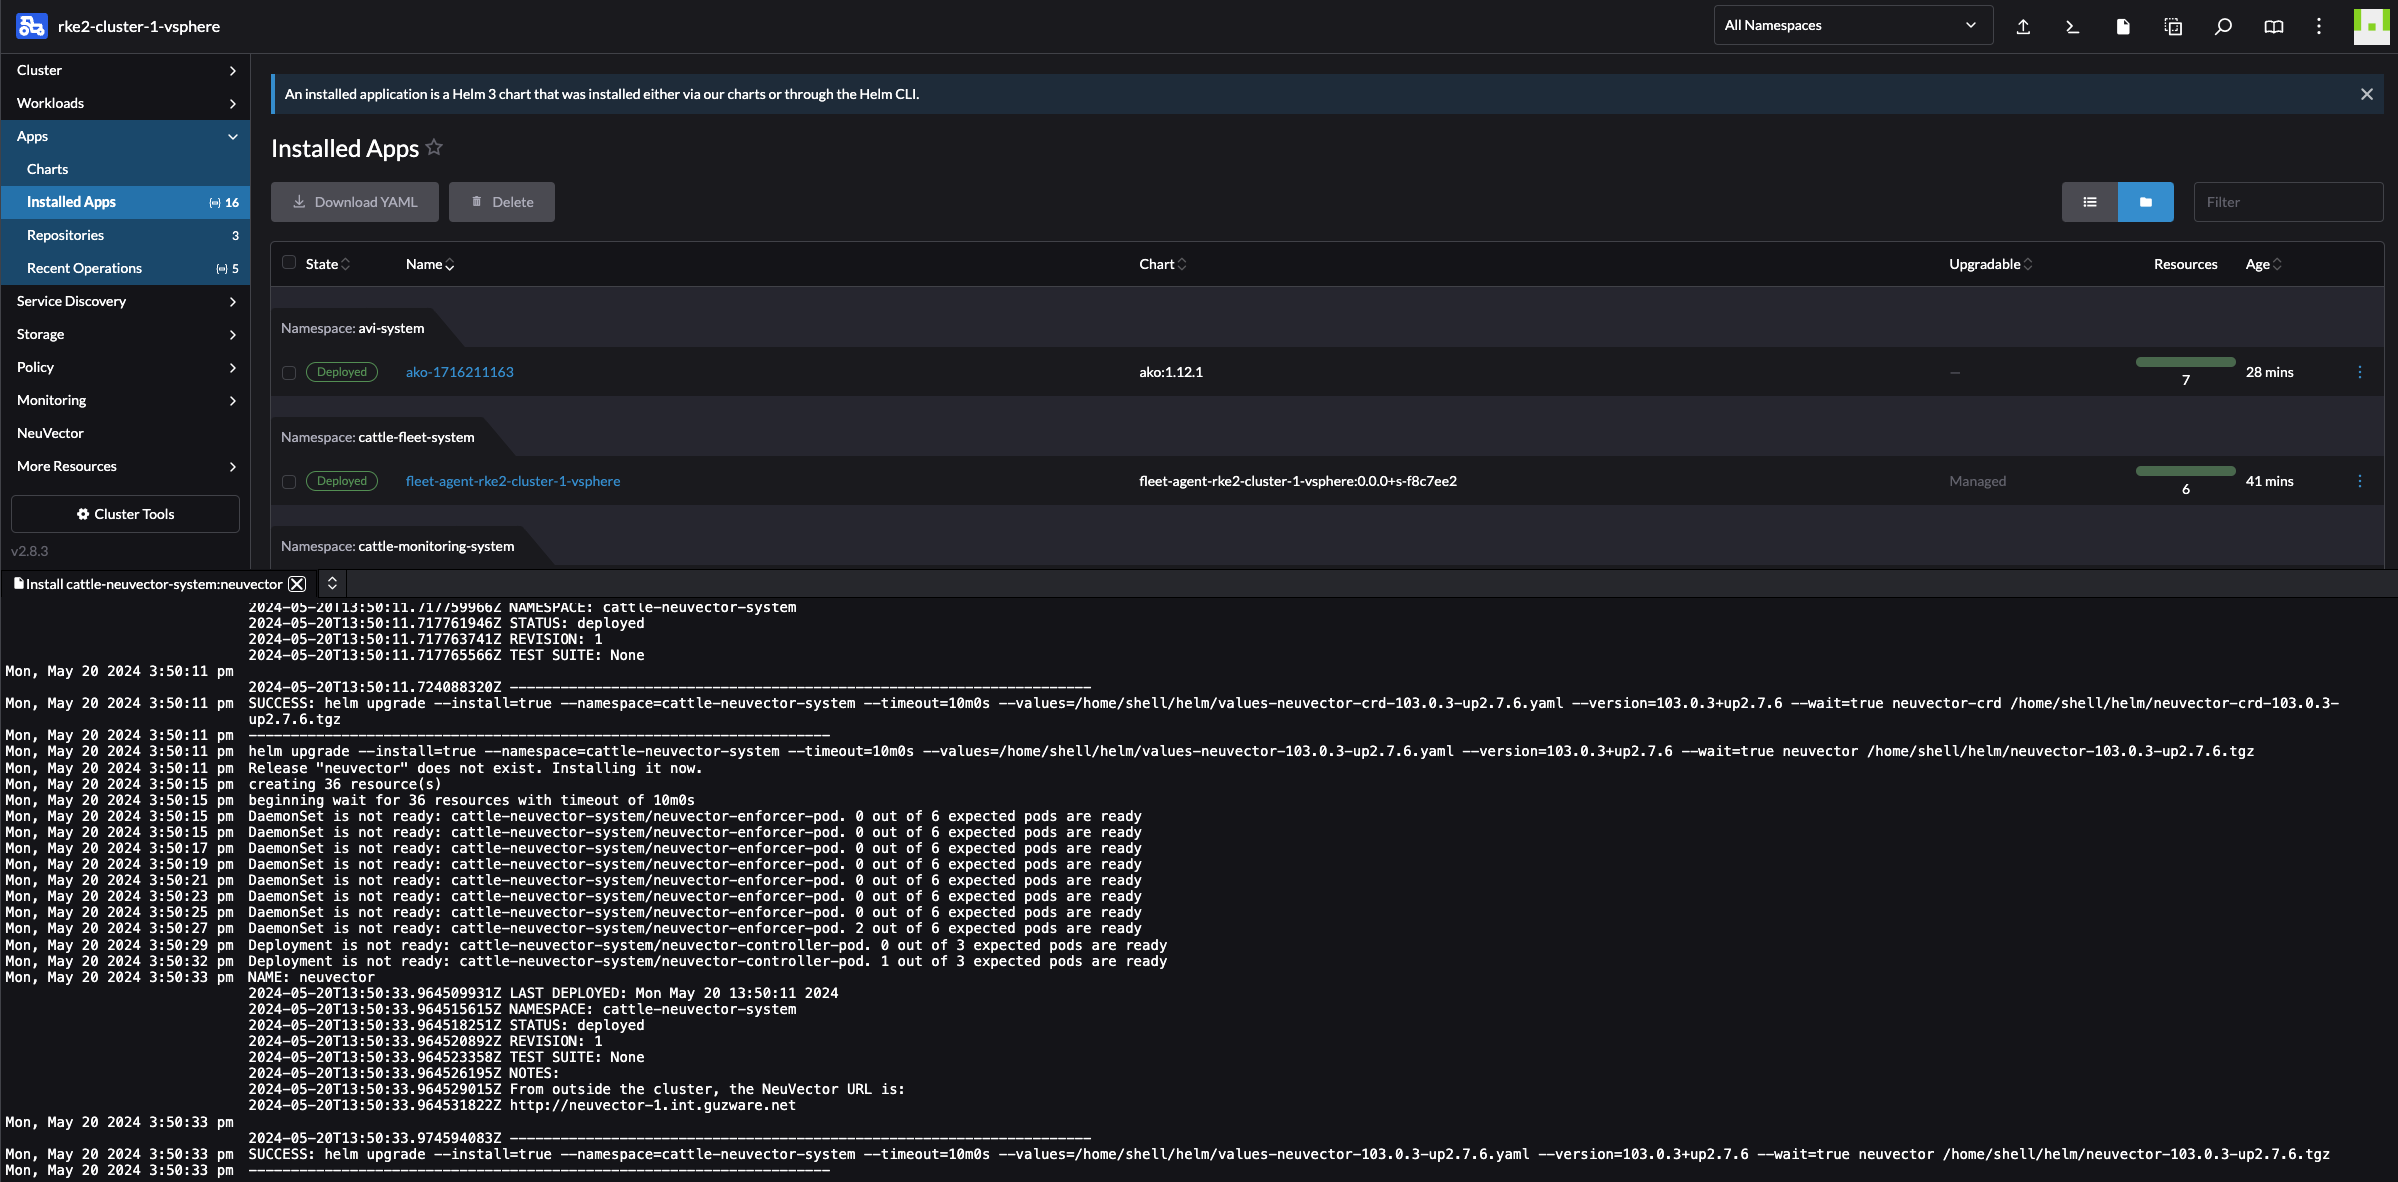The height and width of the screenshot is (1182, 2398).
Task: Click the http://neuvector-1.int.guzware.net log line
Action: coord(653,1106)
